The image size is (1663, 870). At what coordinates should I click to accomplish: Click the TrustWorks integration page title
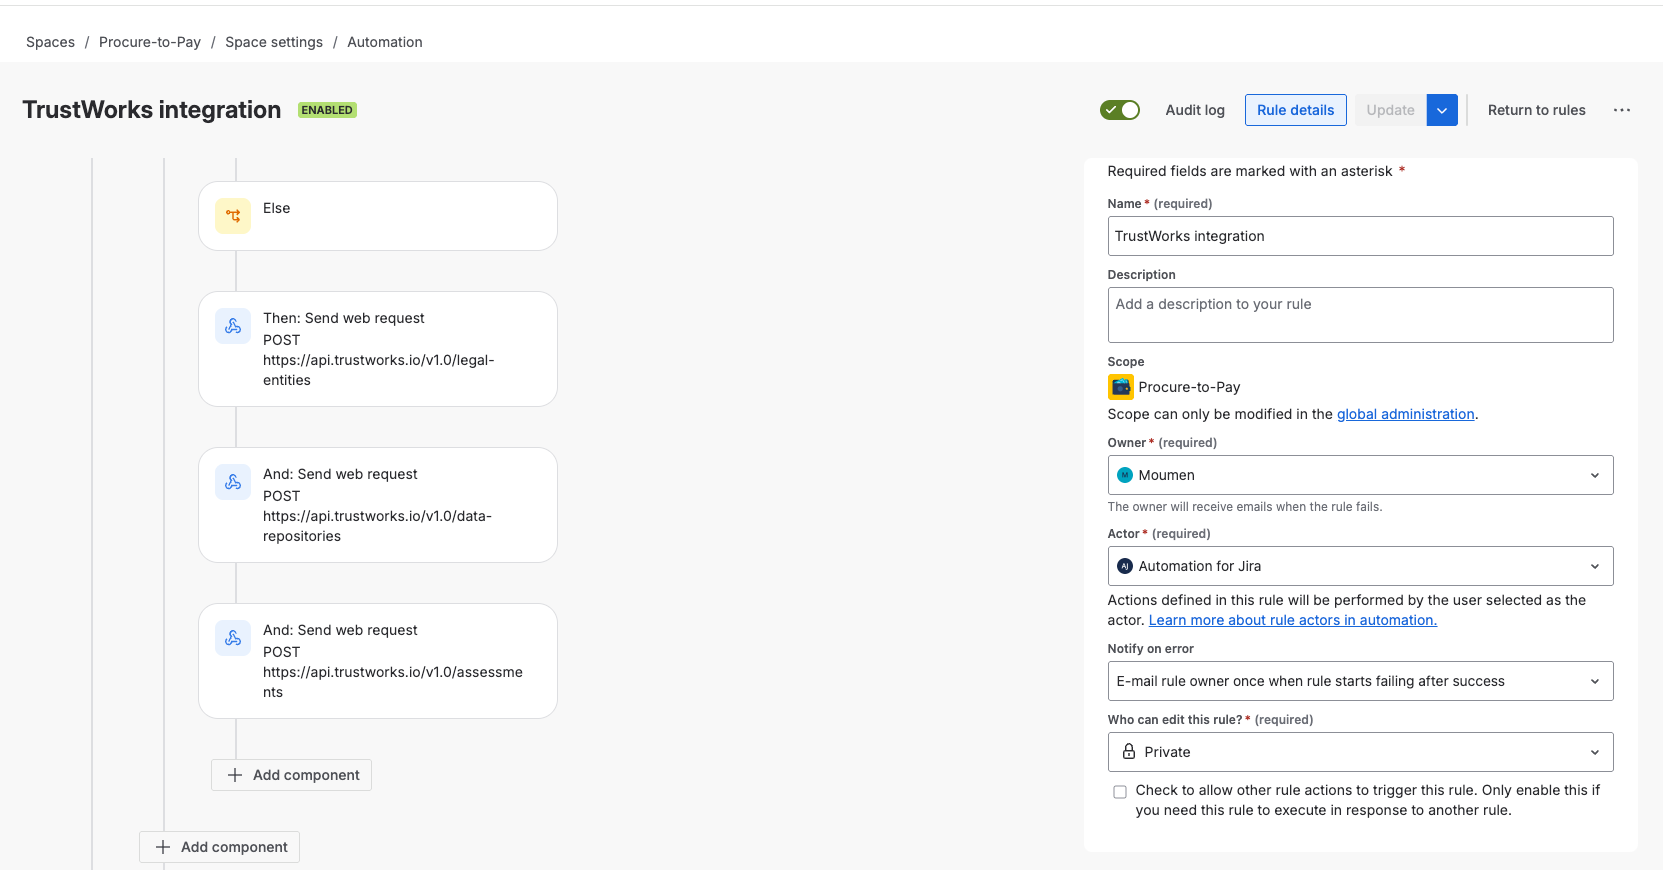(152, 110)
